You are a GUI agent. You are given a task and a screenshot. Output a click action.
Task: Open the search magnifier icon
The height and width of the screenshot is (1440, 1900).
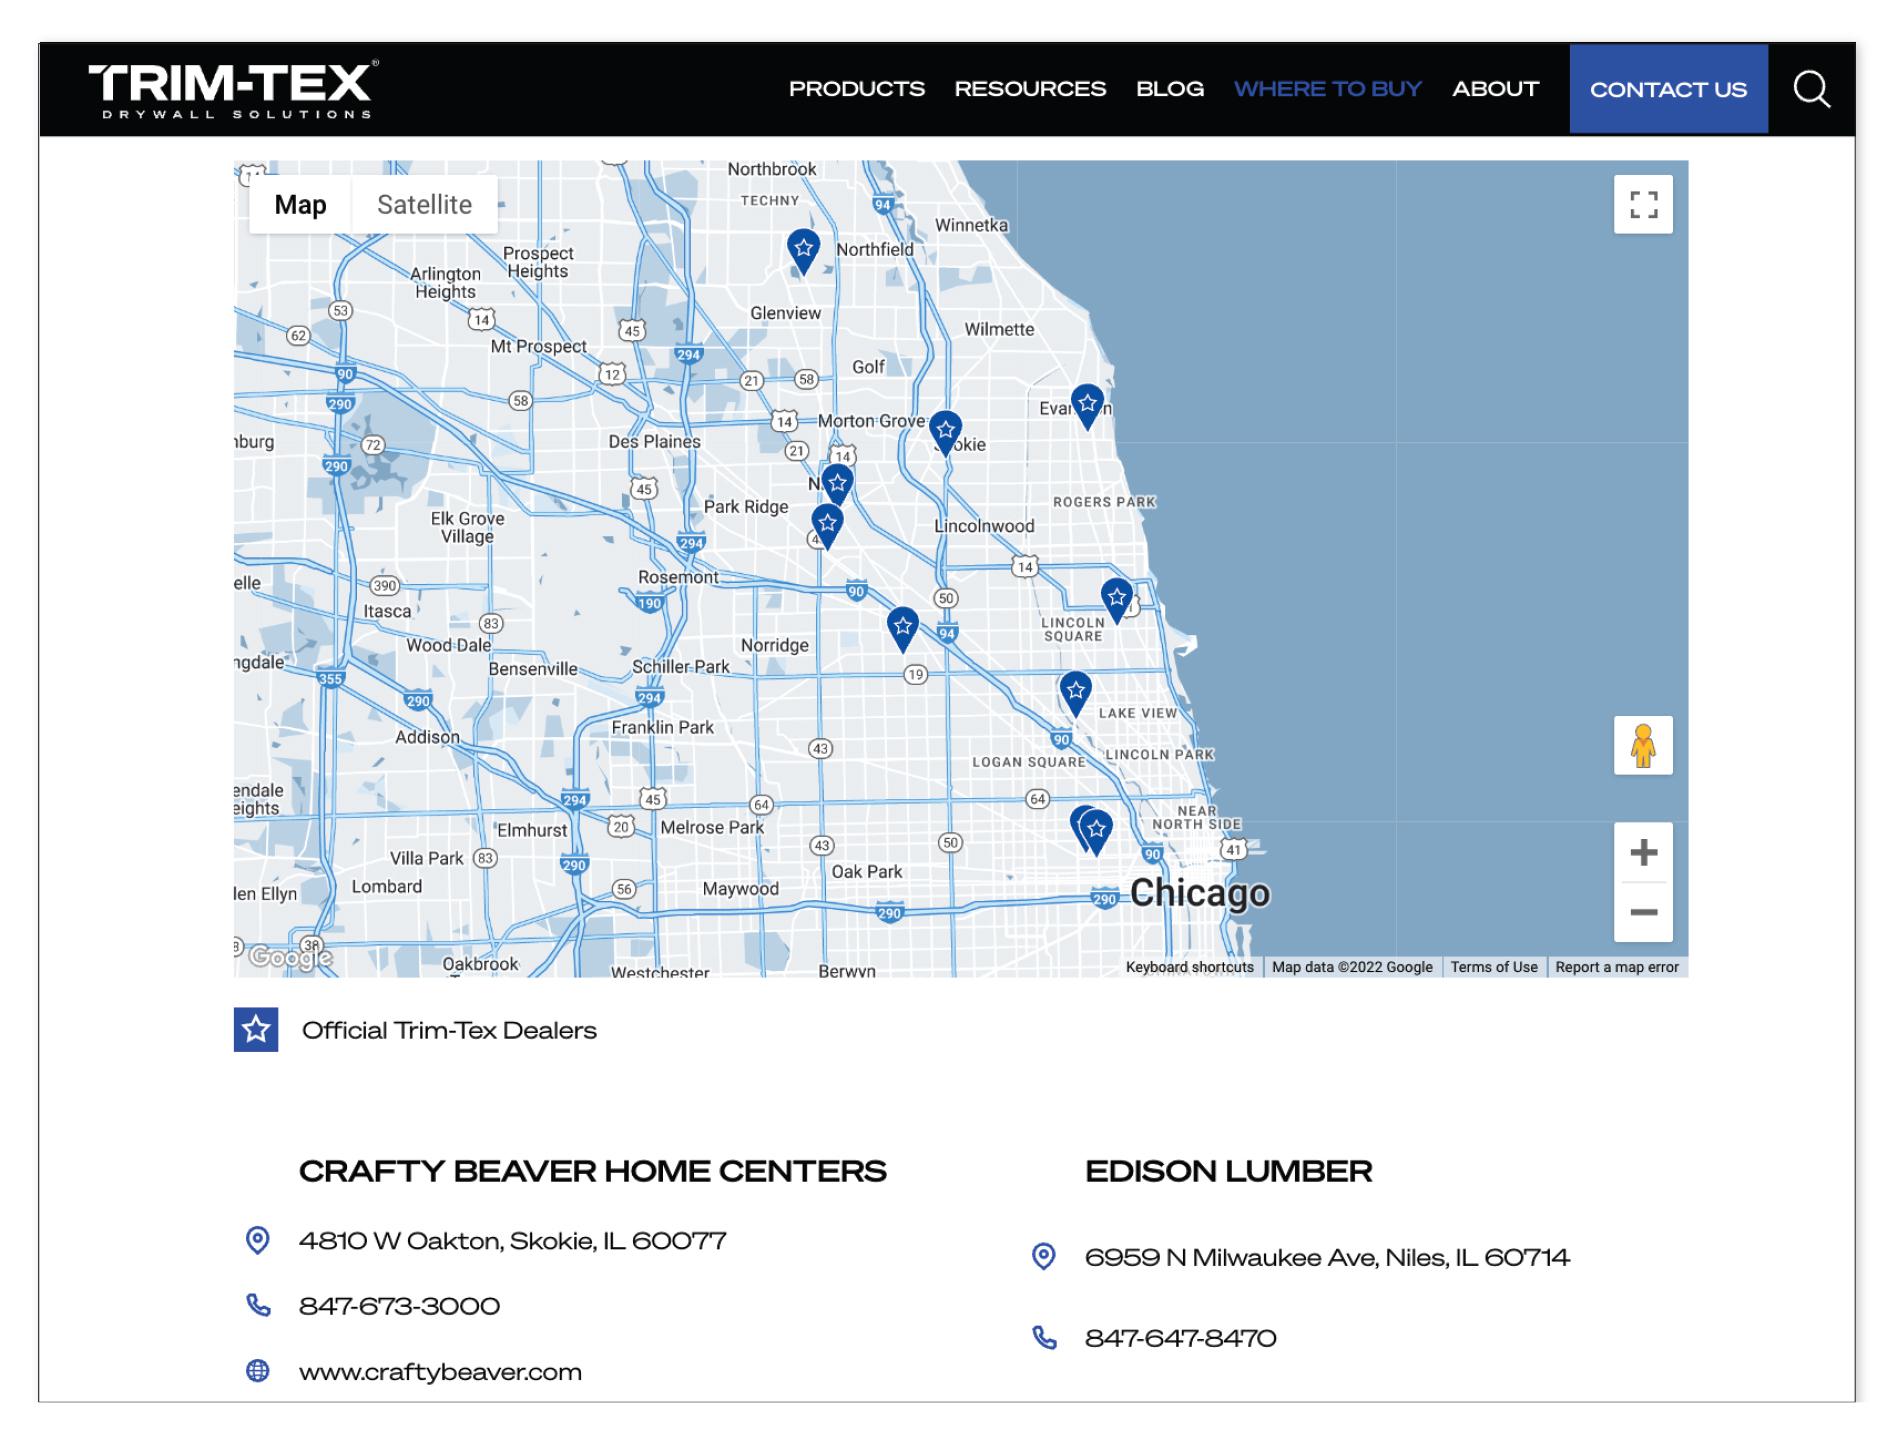point(1811,89)
